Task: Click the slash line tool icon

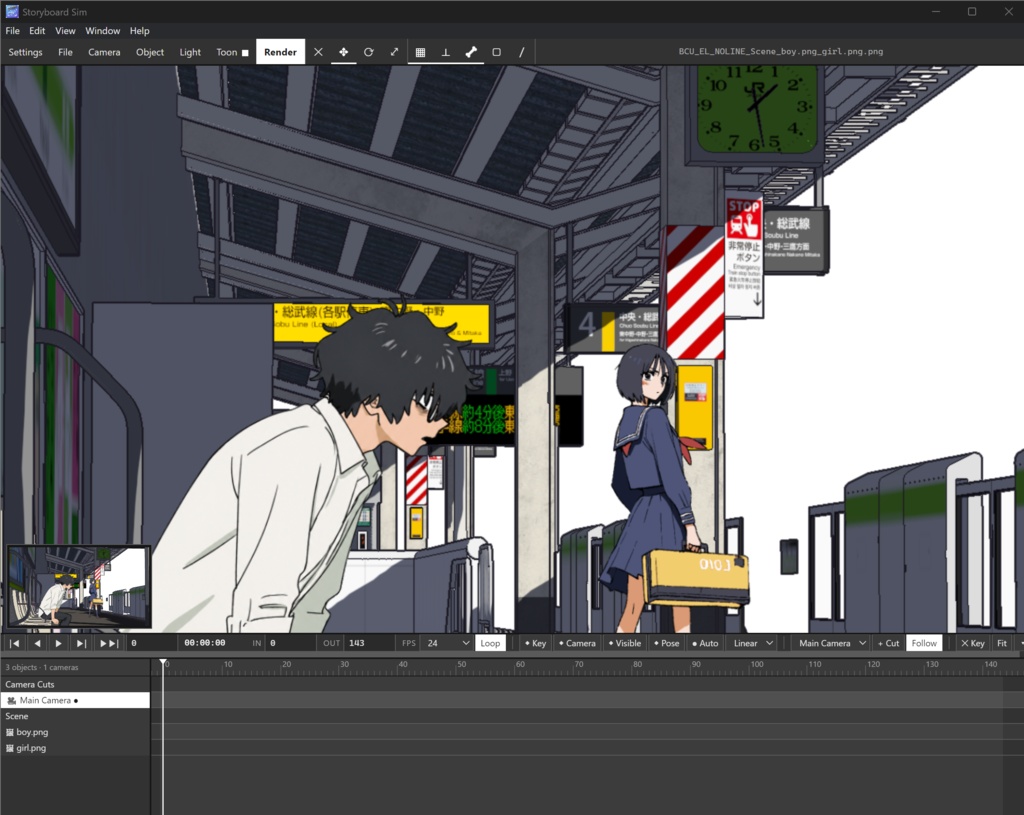Action: click(521, 52)
